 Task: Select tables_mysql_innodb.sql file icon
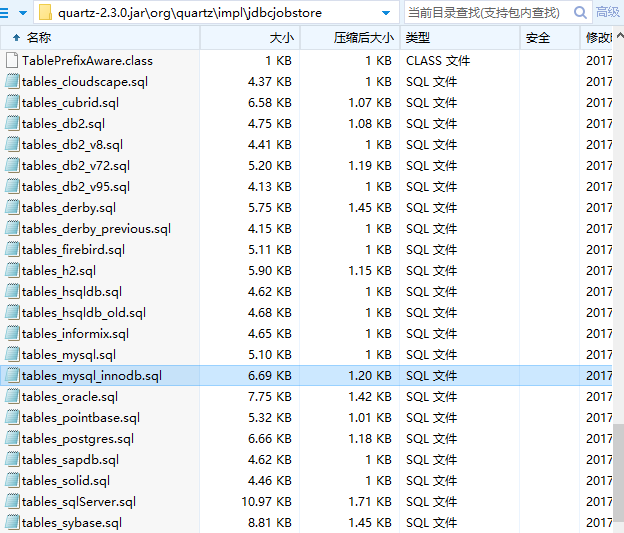(x=12, y=376)
